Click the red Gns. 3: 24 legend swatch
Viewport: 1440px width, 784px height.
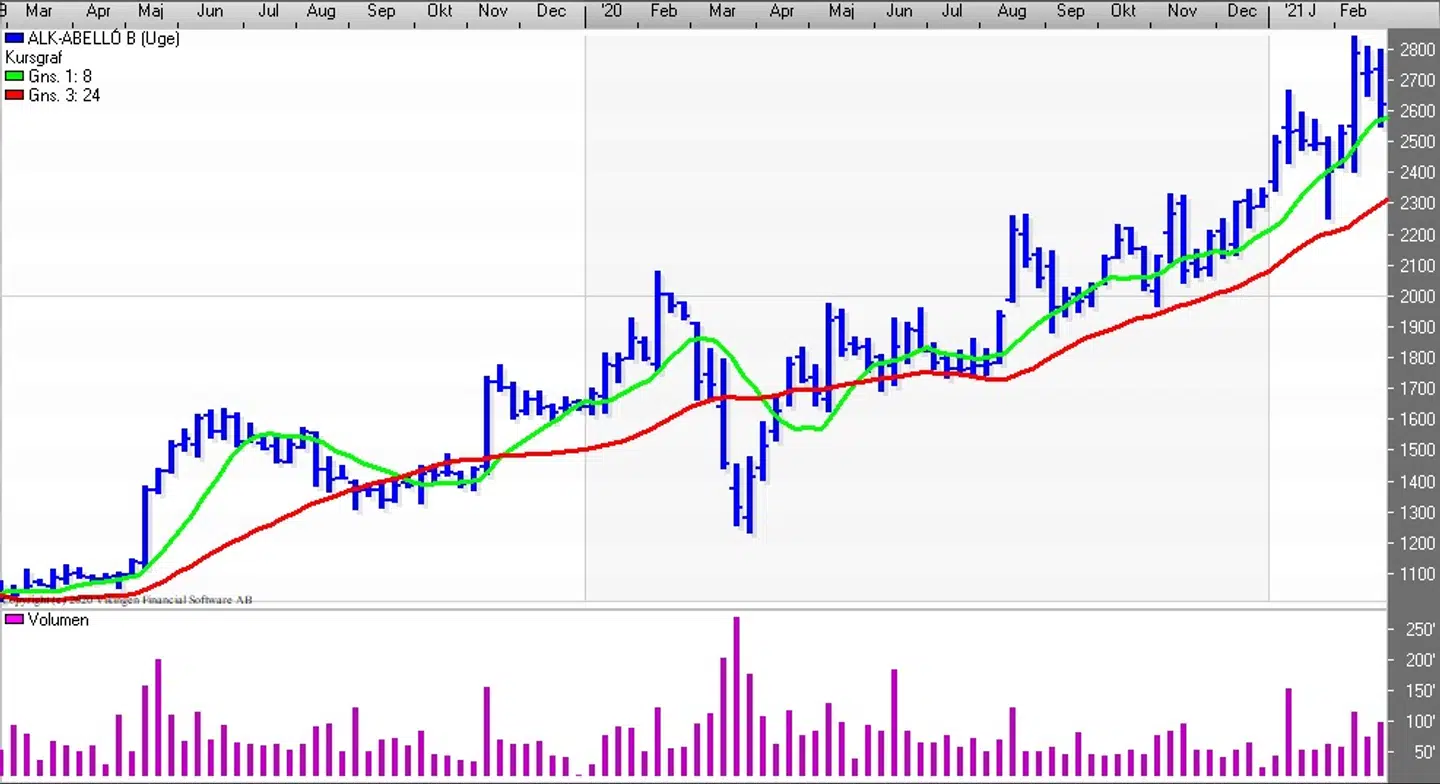click(14, 96)
